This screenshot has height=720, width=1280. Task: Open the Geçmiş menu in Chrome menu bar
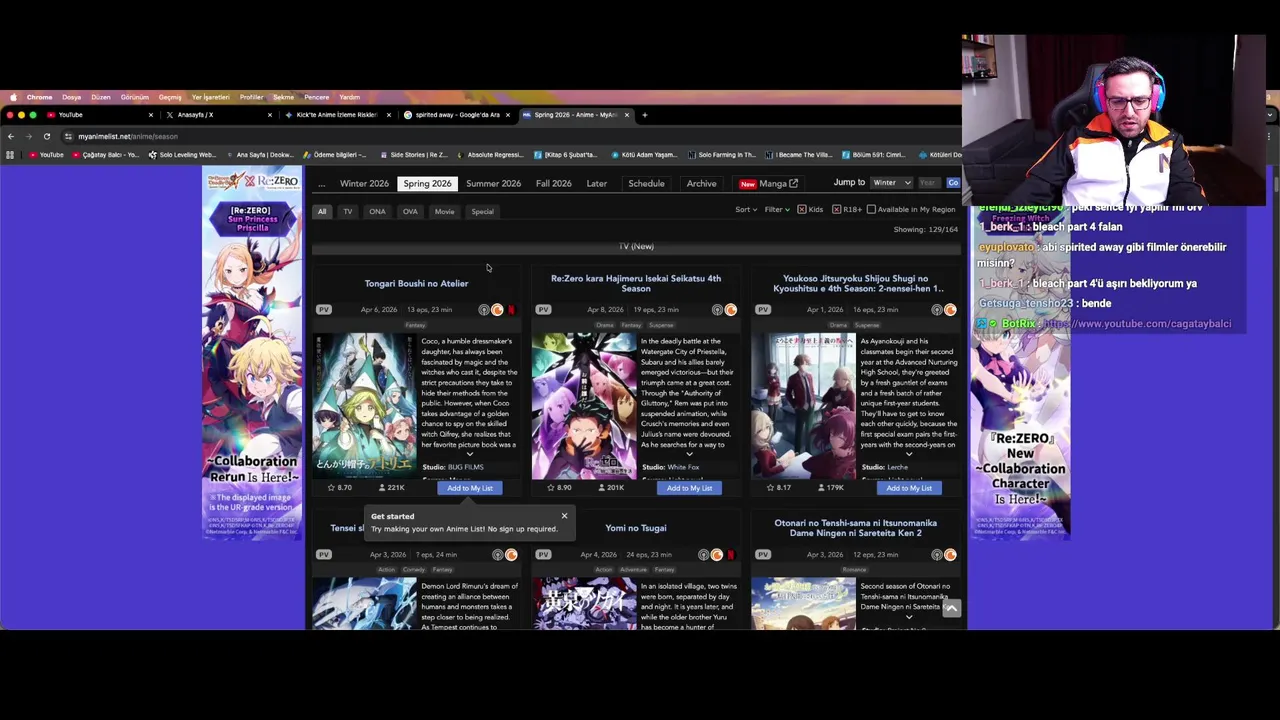[x=170, y=97]
